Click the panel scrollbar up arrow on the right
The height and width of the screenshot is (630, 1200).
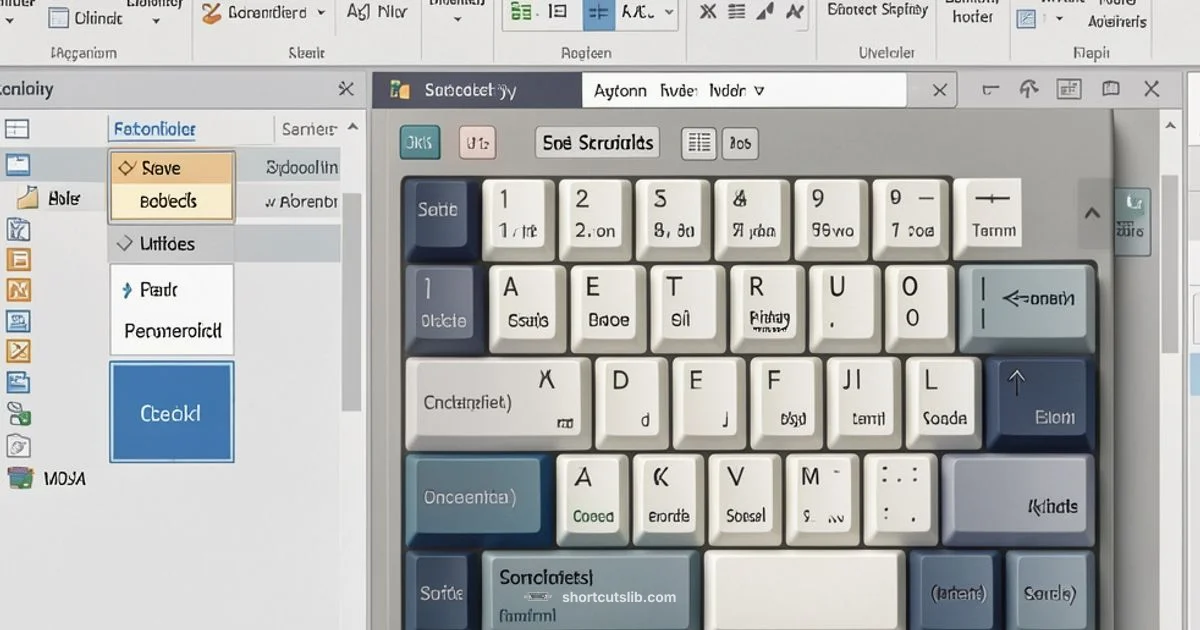coord(1170,126)
